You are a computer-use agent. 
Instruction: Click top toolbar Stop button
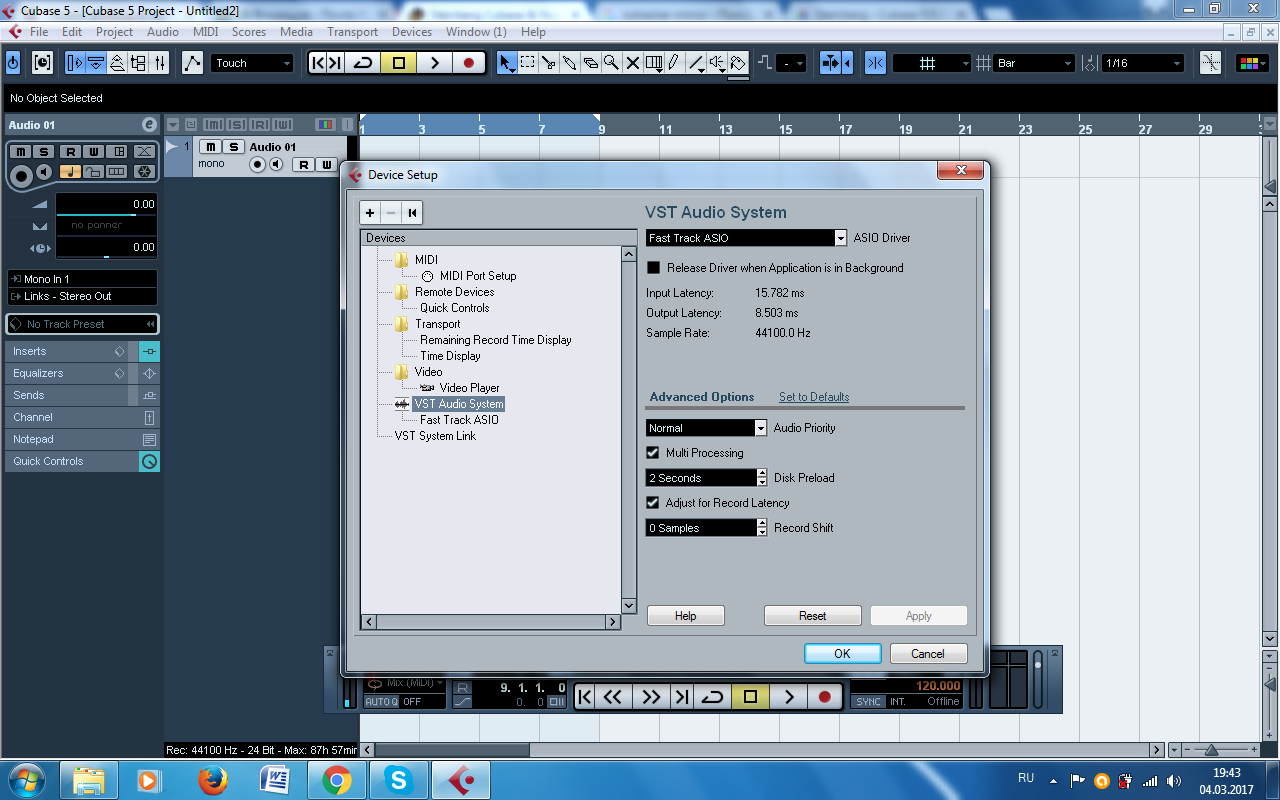(399, 63)
